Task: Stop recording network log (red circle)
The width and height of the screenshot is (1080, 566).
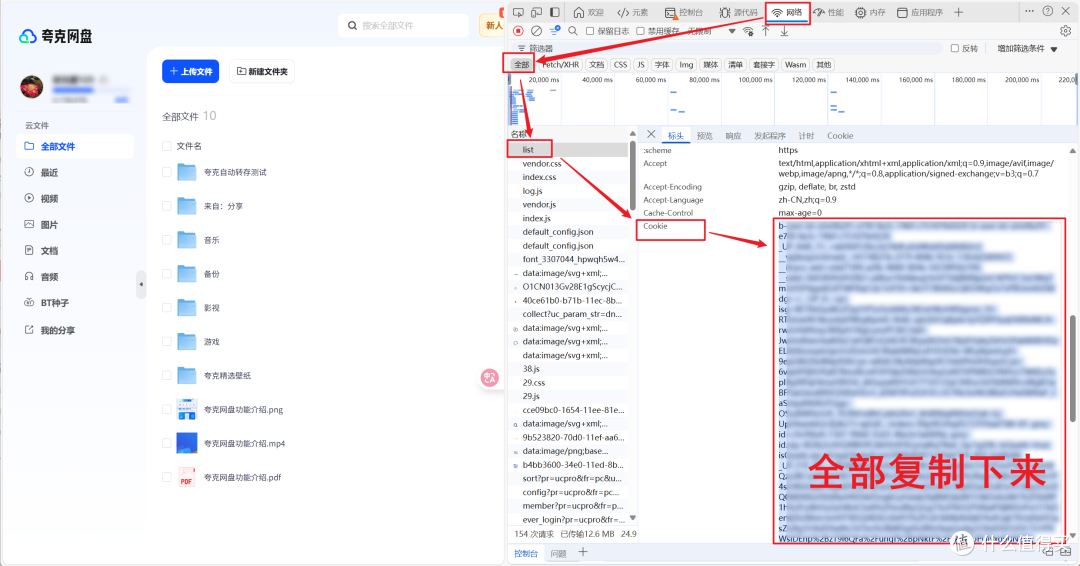Action: 519,31
